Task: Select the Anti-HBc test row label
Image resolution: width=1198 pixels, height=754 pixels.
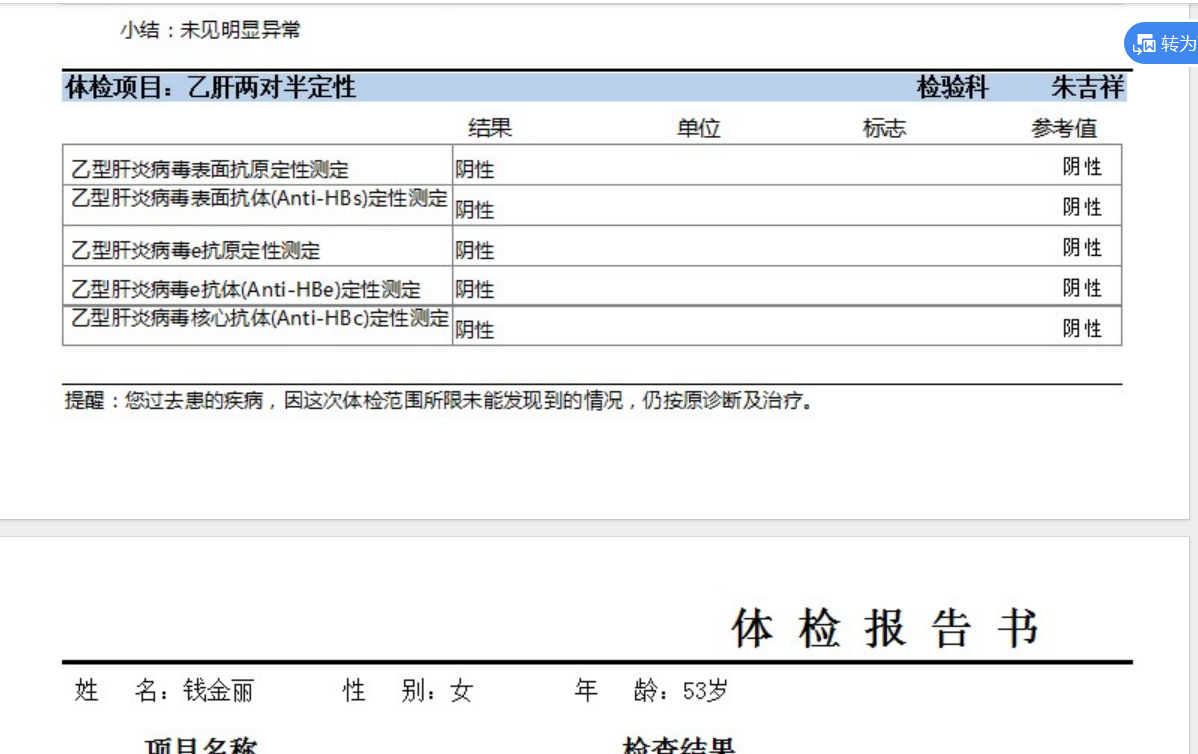Action: click(260, 318)
